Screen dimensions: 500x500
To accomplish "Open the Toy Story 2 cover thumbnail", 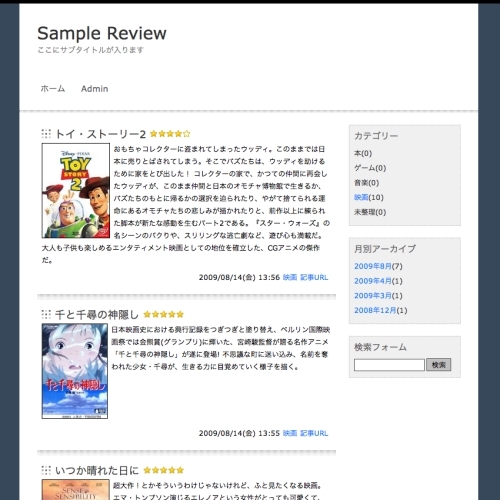I will [76, 190].
